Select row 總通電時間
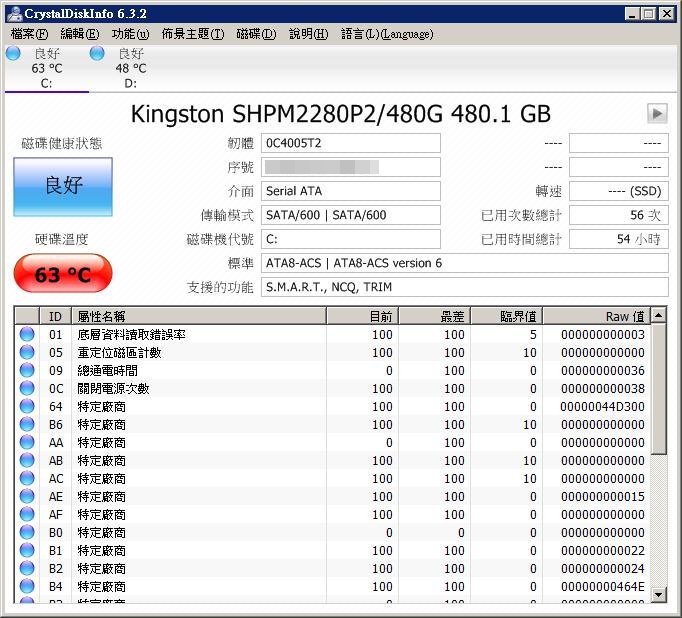 [332, 370]
